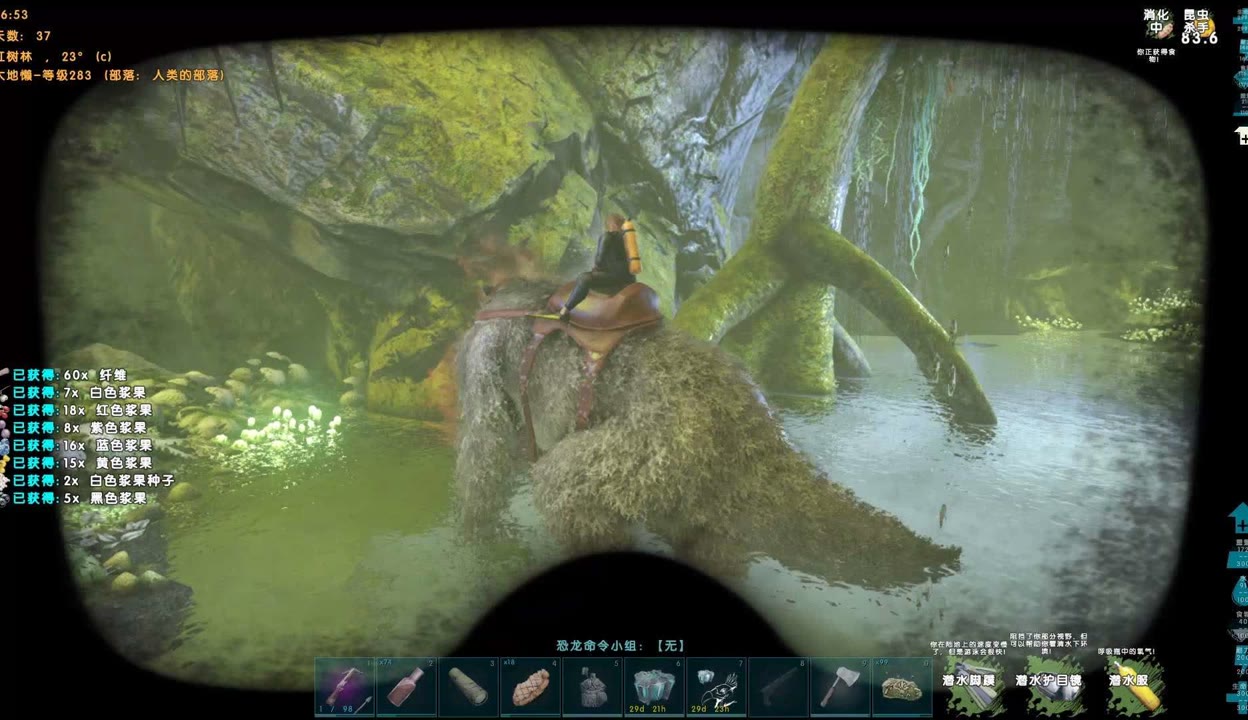Click the 已获得: 8x 紫色浆果 notification
Viewport: 1248px width, 720px height.
click(x=80, y=428)
